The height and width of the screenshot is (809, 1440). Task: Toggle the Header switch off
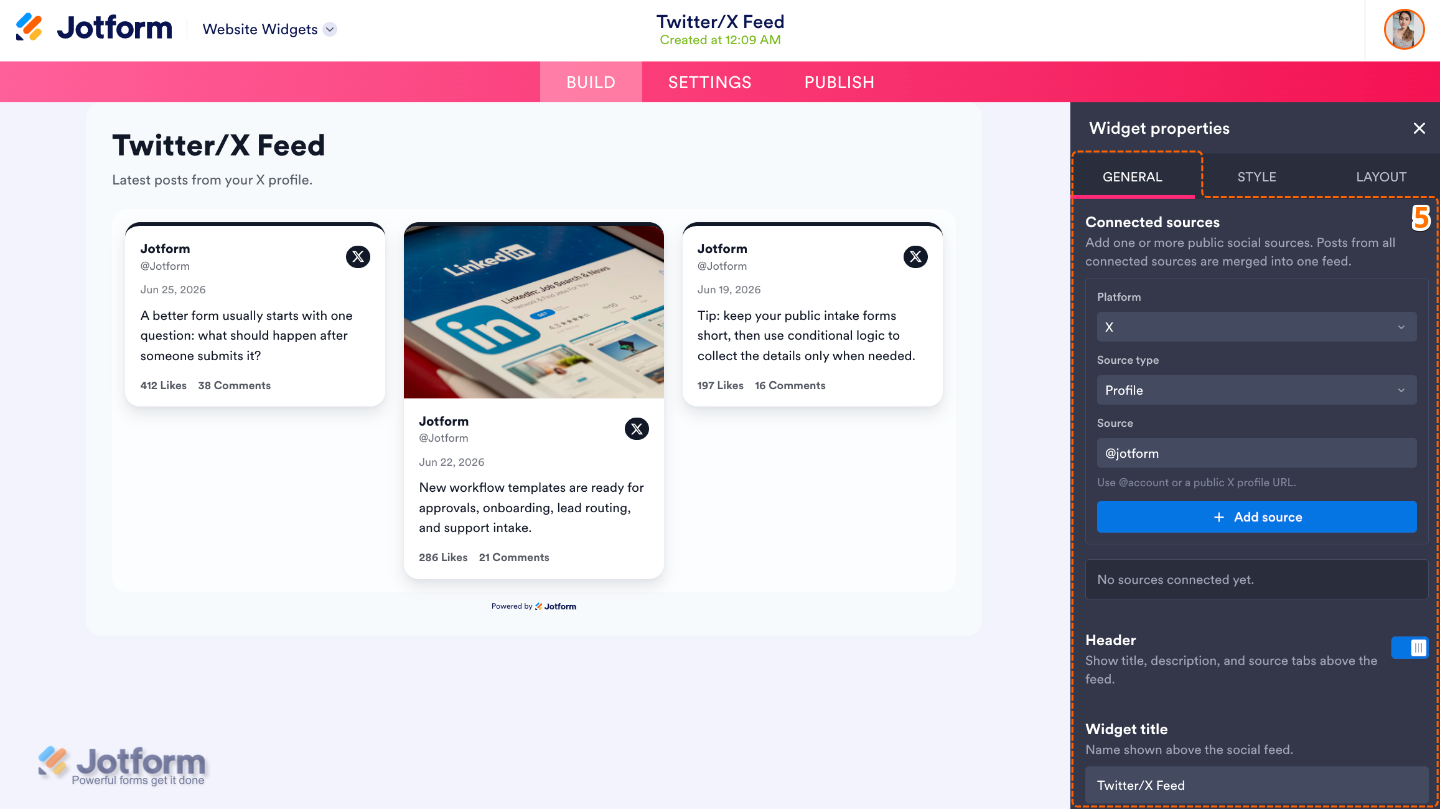coord(1410,648)
